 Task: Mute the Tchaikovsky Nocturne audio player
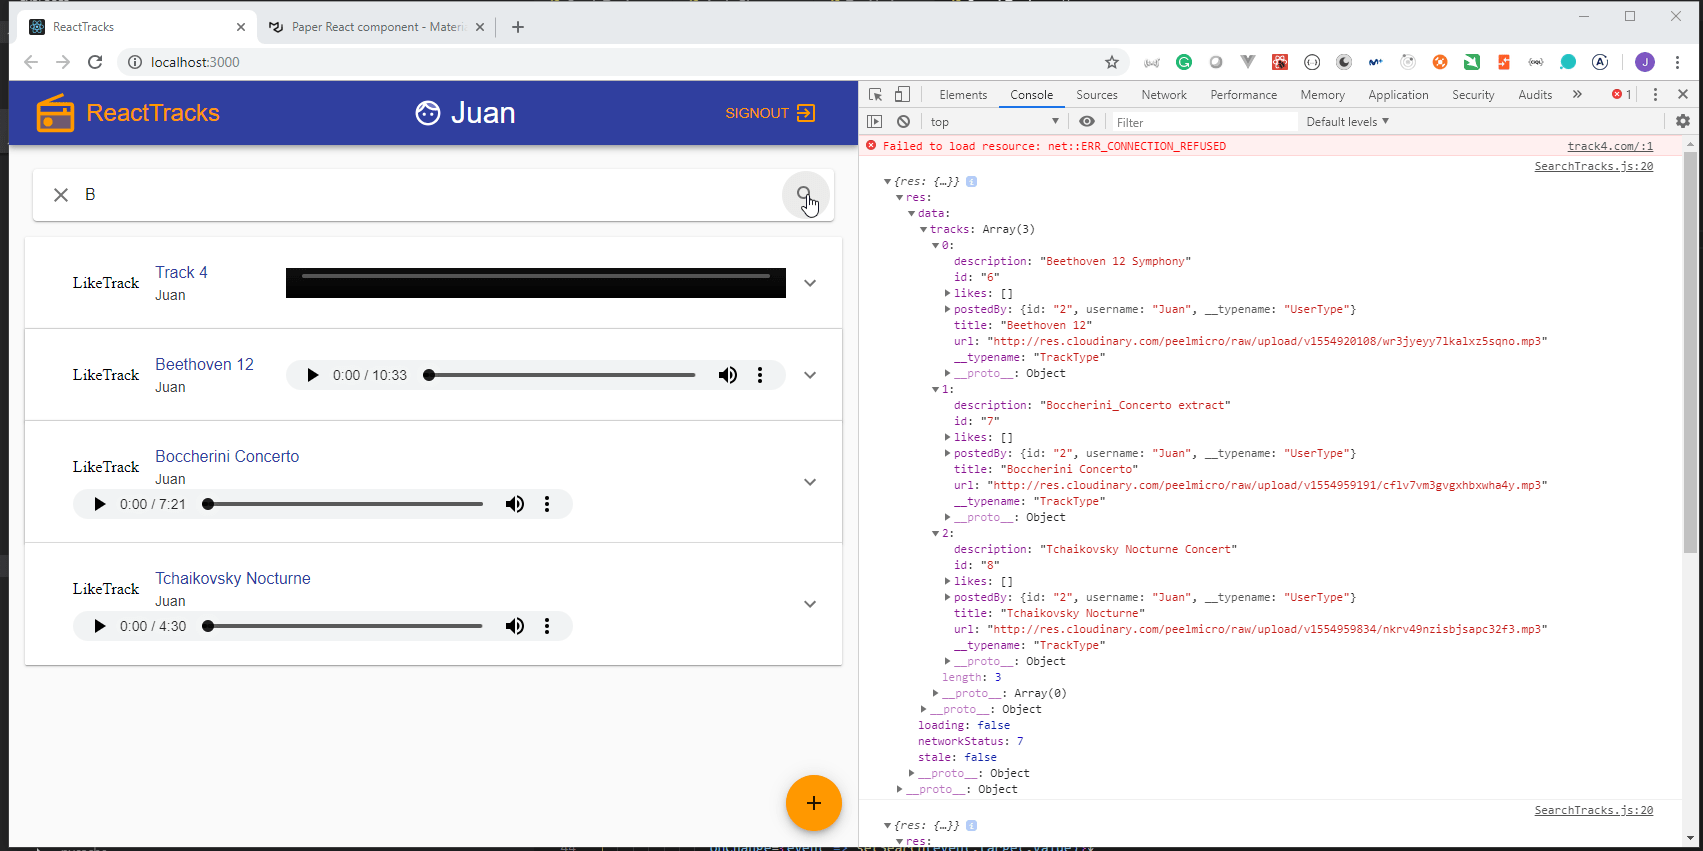tap(515, 626)
